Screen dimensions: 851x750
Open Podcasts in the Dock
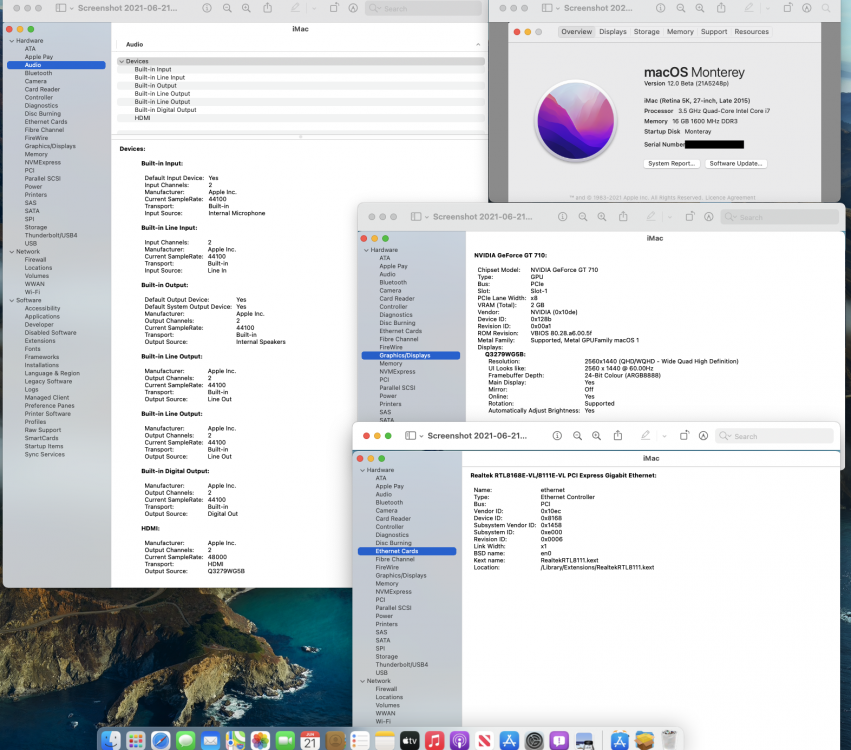coord(459,740)
